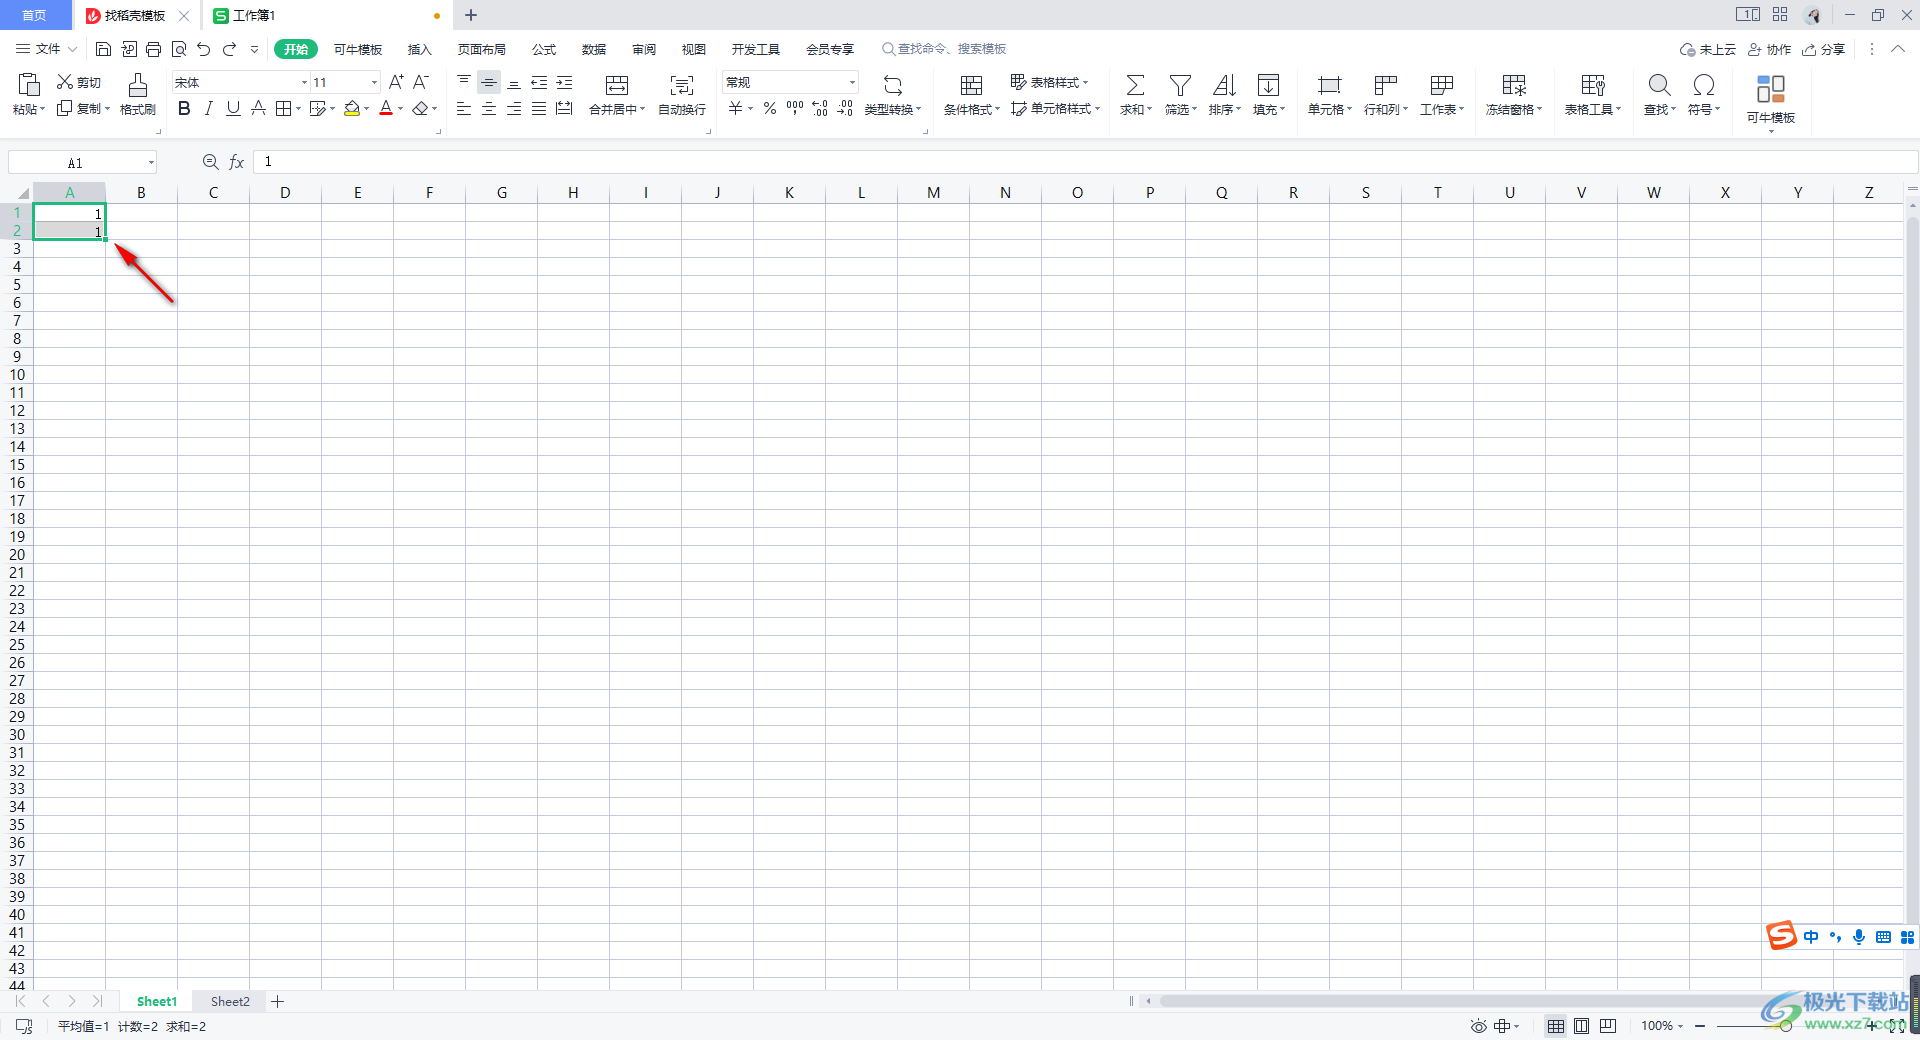
Task: Increase font size with A+ icon
Action: tap(396, 82)
